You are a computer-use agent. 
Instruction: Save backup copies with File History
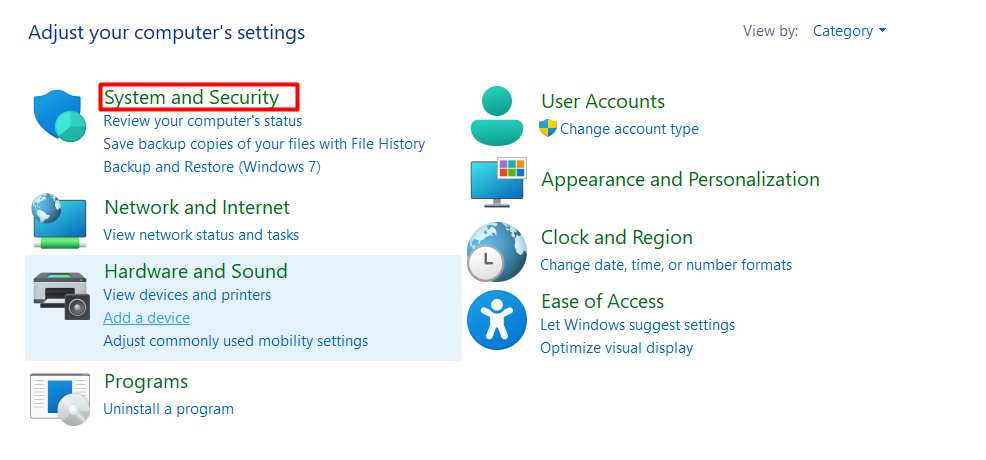click(264, 144)
